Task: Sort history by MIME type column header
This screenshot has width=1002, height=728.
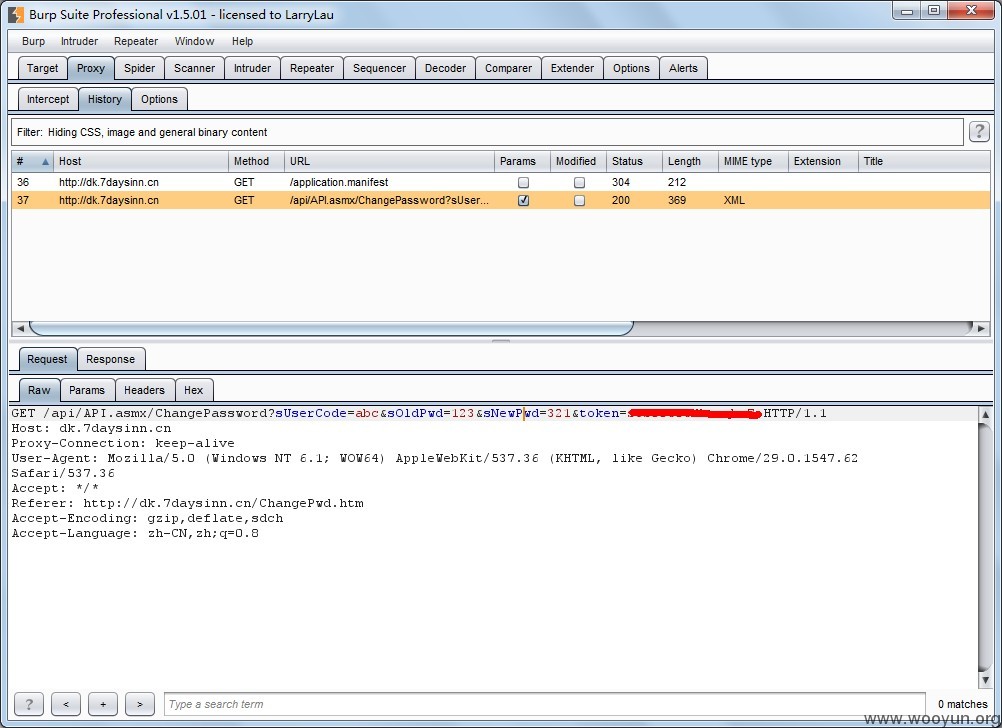Action: click(x=753, y=162)
